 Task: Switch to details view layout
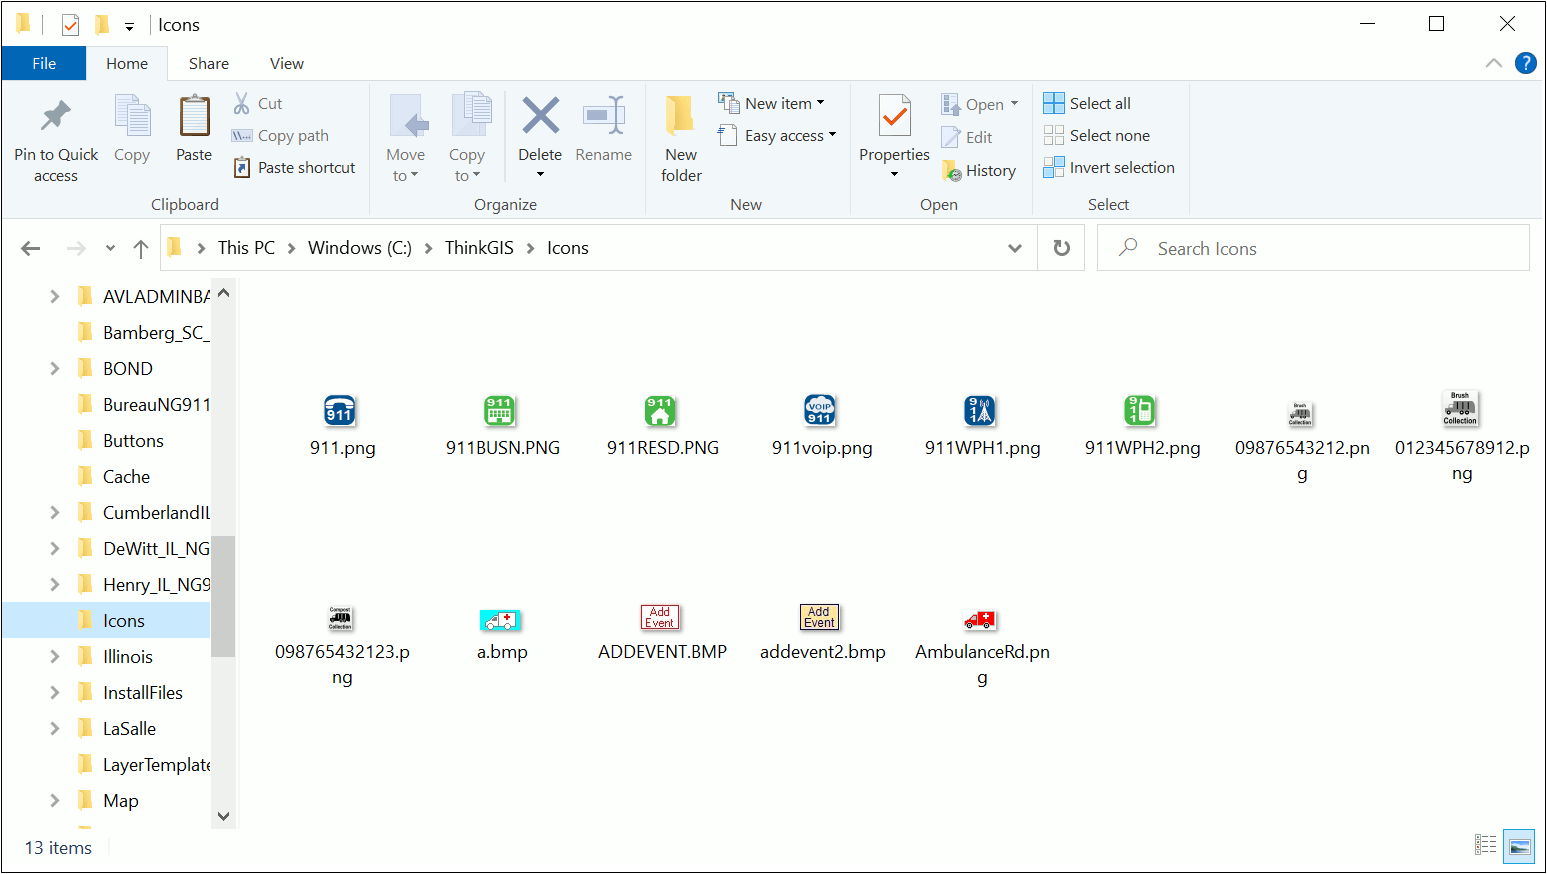pos(1486,847)
